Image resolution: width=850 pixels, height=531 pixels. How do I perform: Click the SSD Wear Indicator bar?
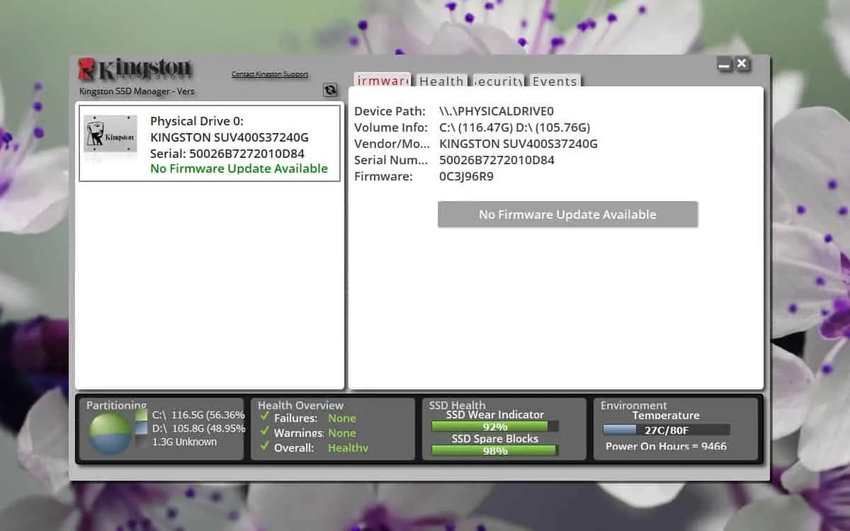click(495, 426)
